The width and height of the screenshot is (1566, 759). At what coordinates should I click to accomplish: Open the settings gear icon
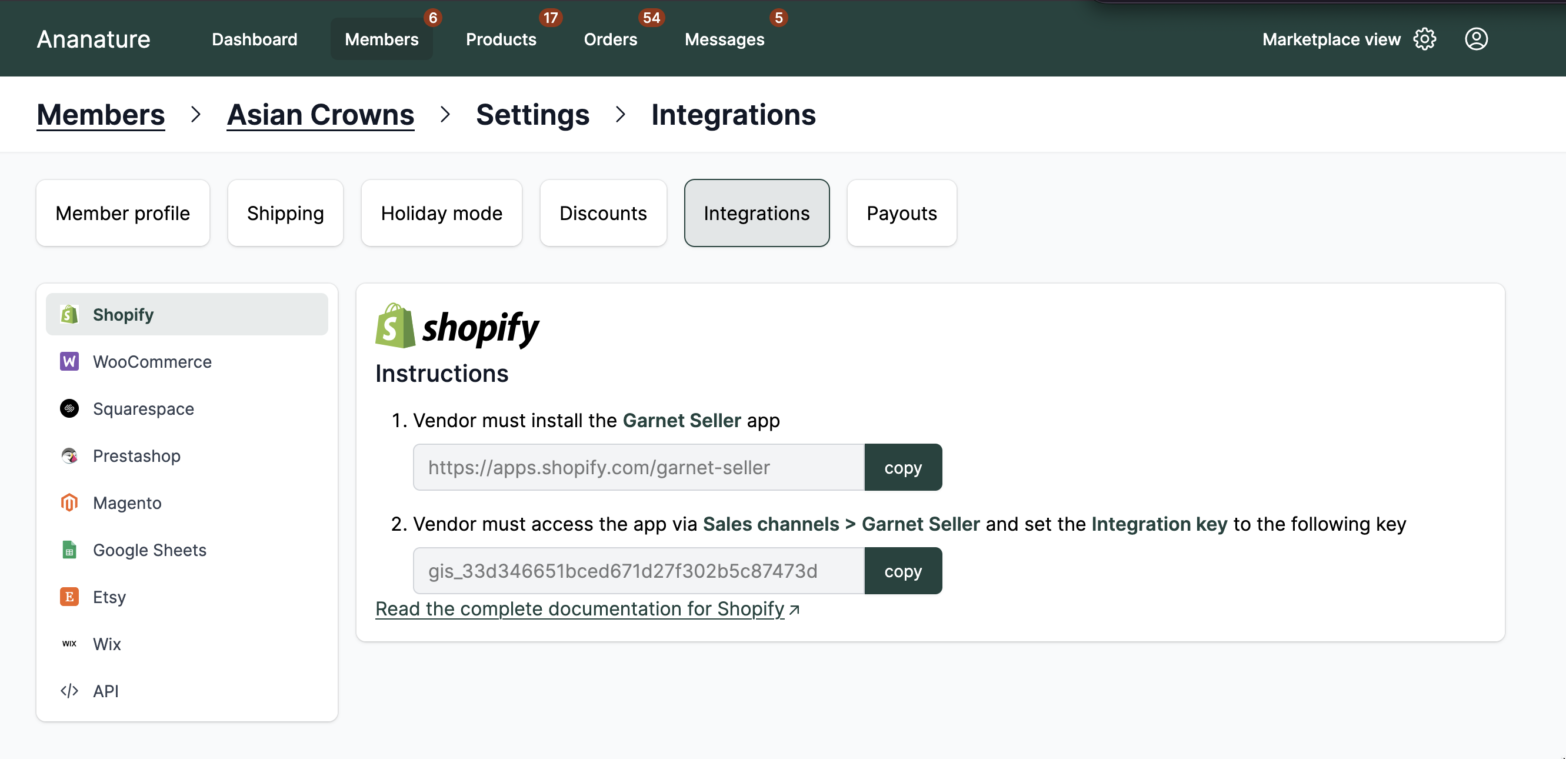pyautogui.click(x=1425, y=39)
